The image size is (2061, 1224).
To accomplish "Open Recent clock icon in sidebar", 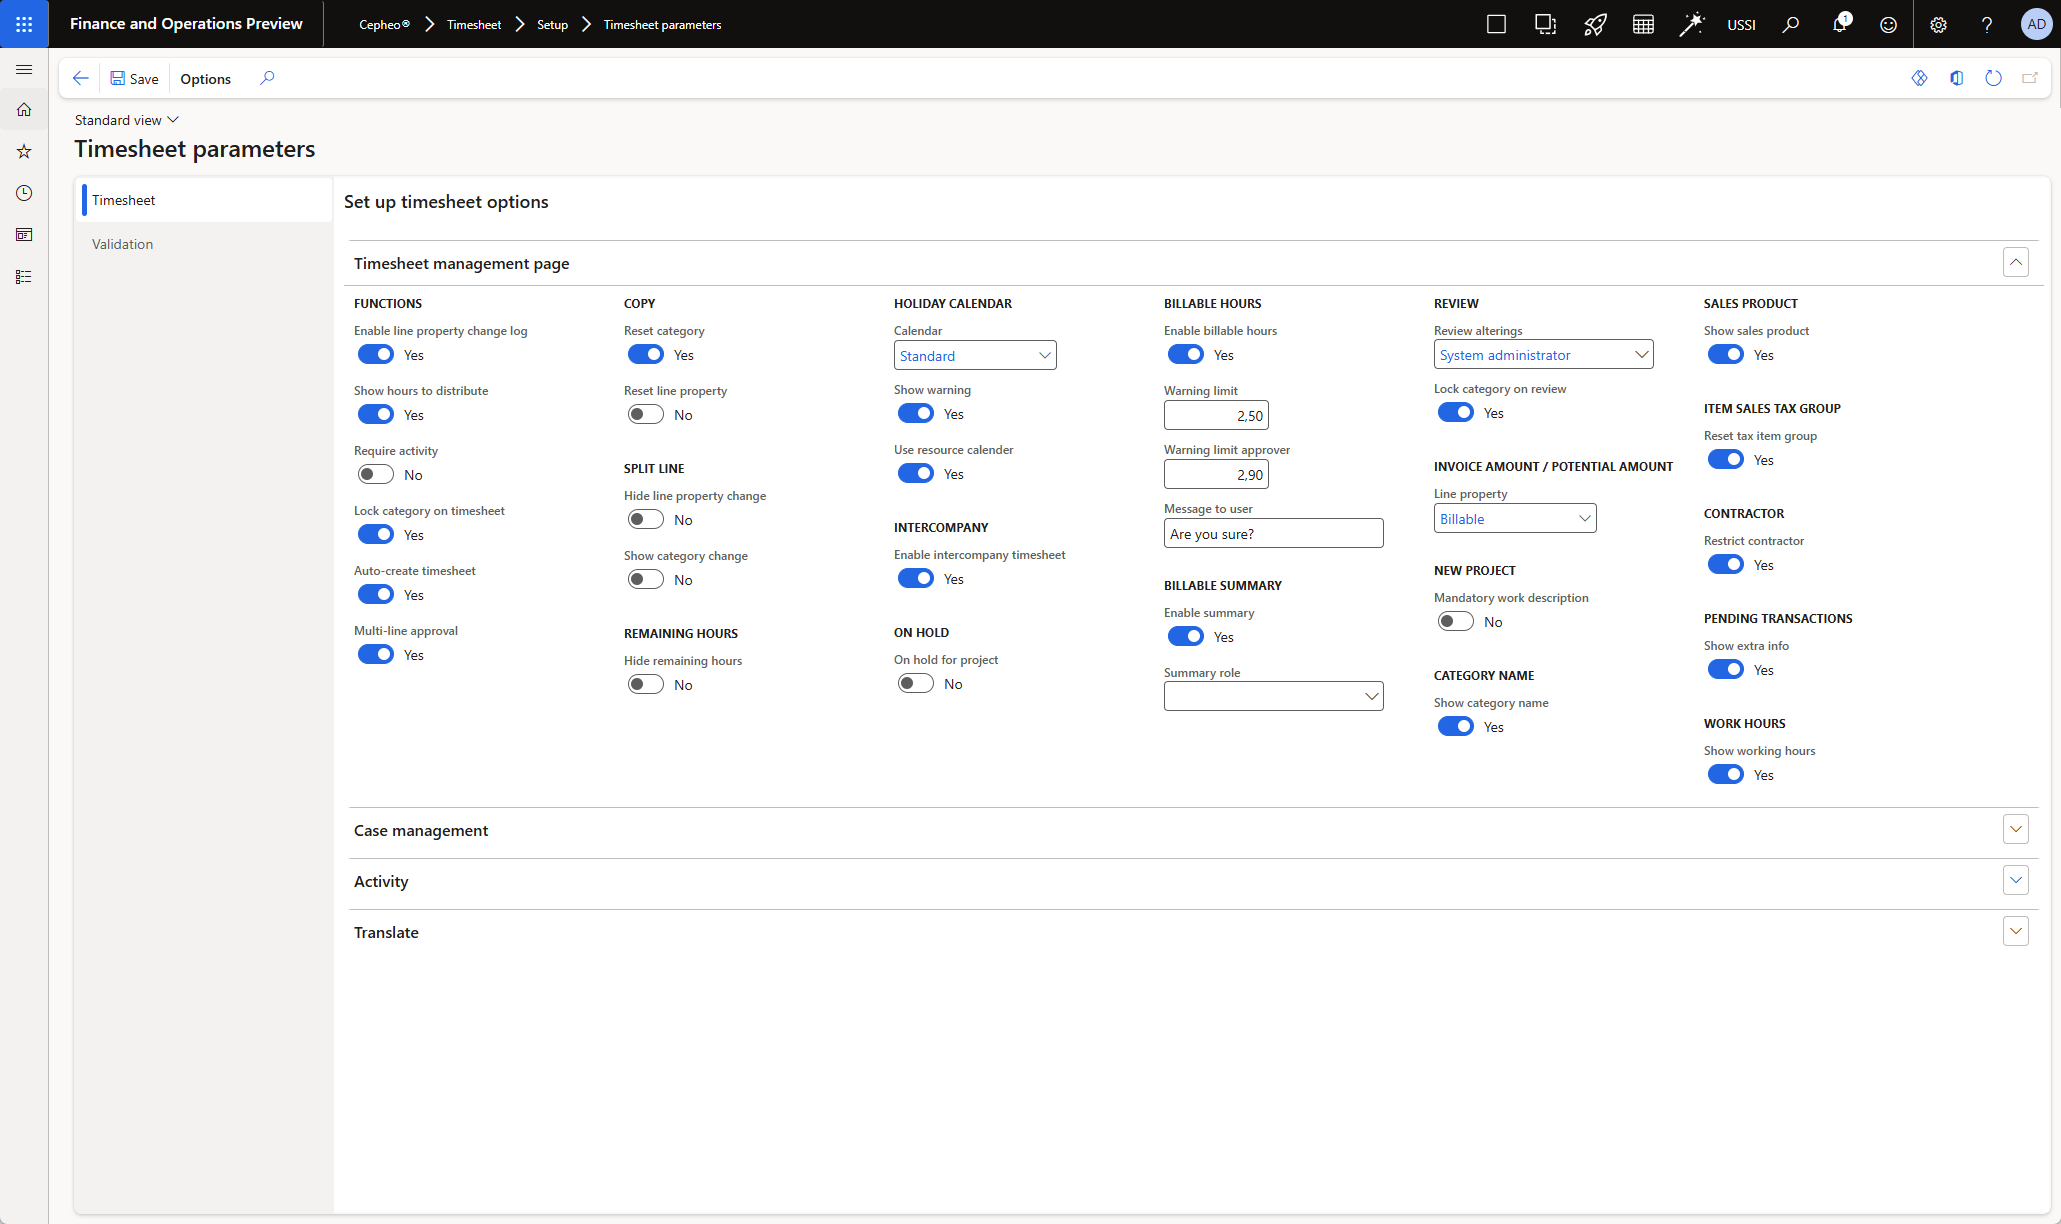I will coord(24,193).
